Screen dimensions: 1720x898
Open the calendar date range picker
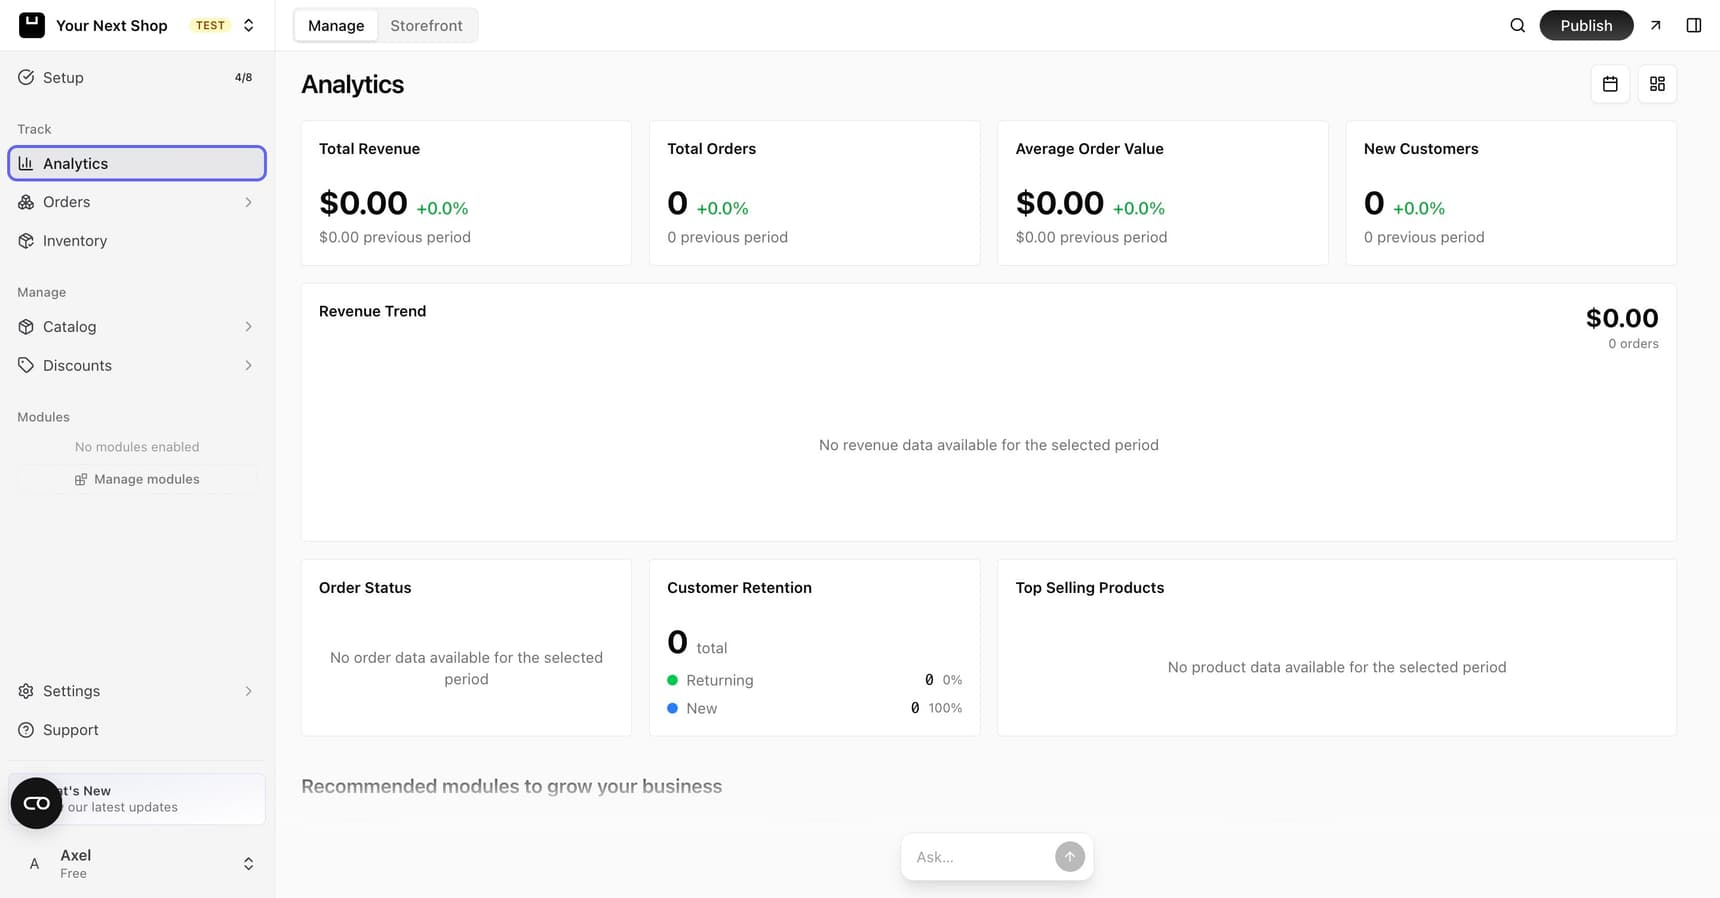1610,84
